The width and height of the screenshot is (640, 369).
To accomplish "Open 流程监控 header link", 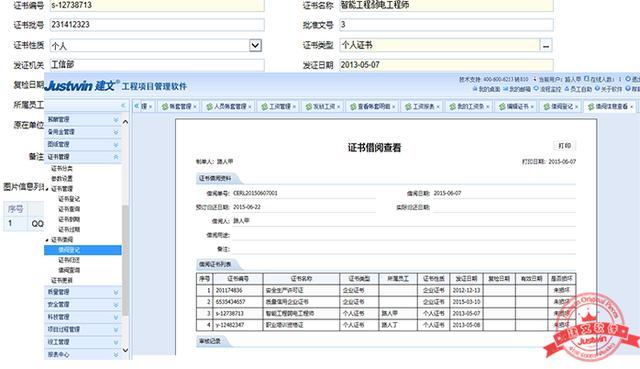I will 548,89.
